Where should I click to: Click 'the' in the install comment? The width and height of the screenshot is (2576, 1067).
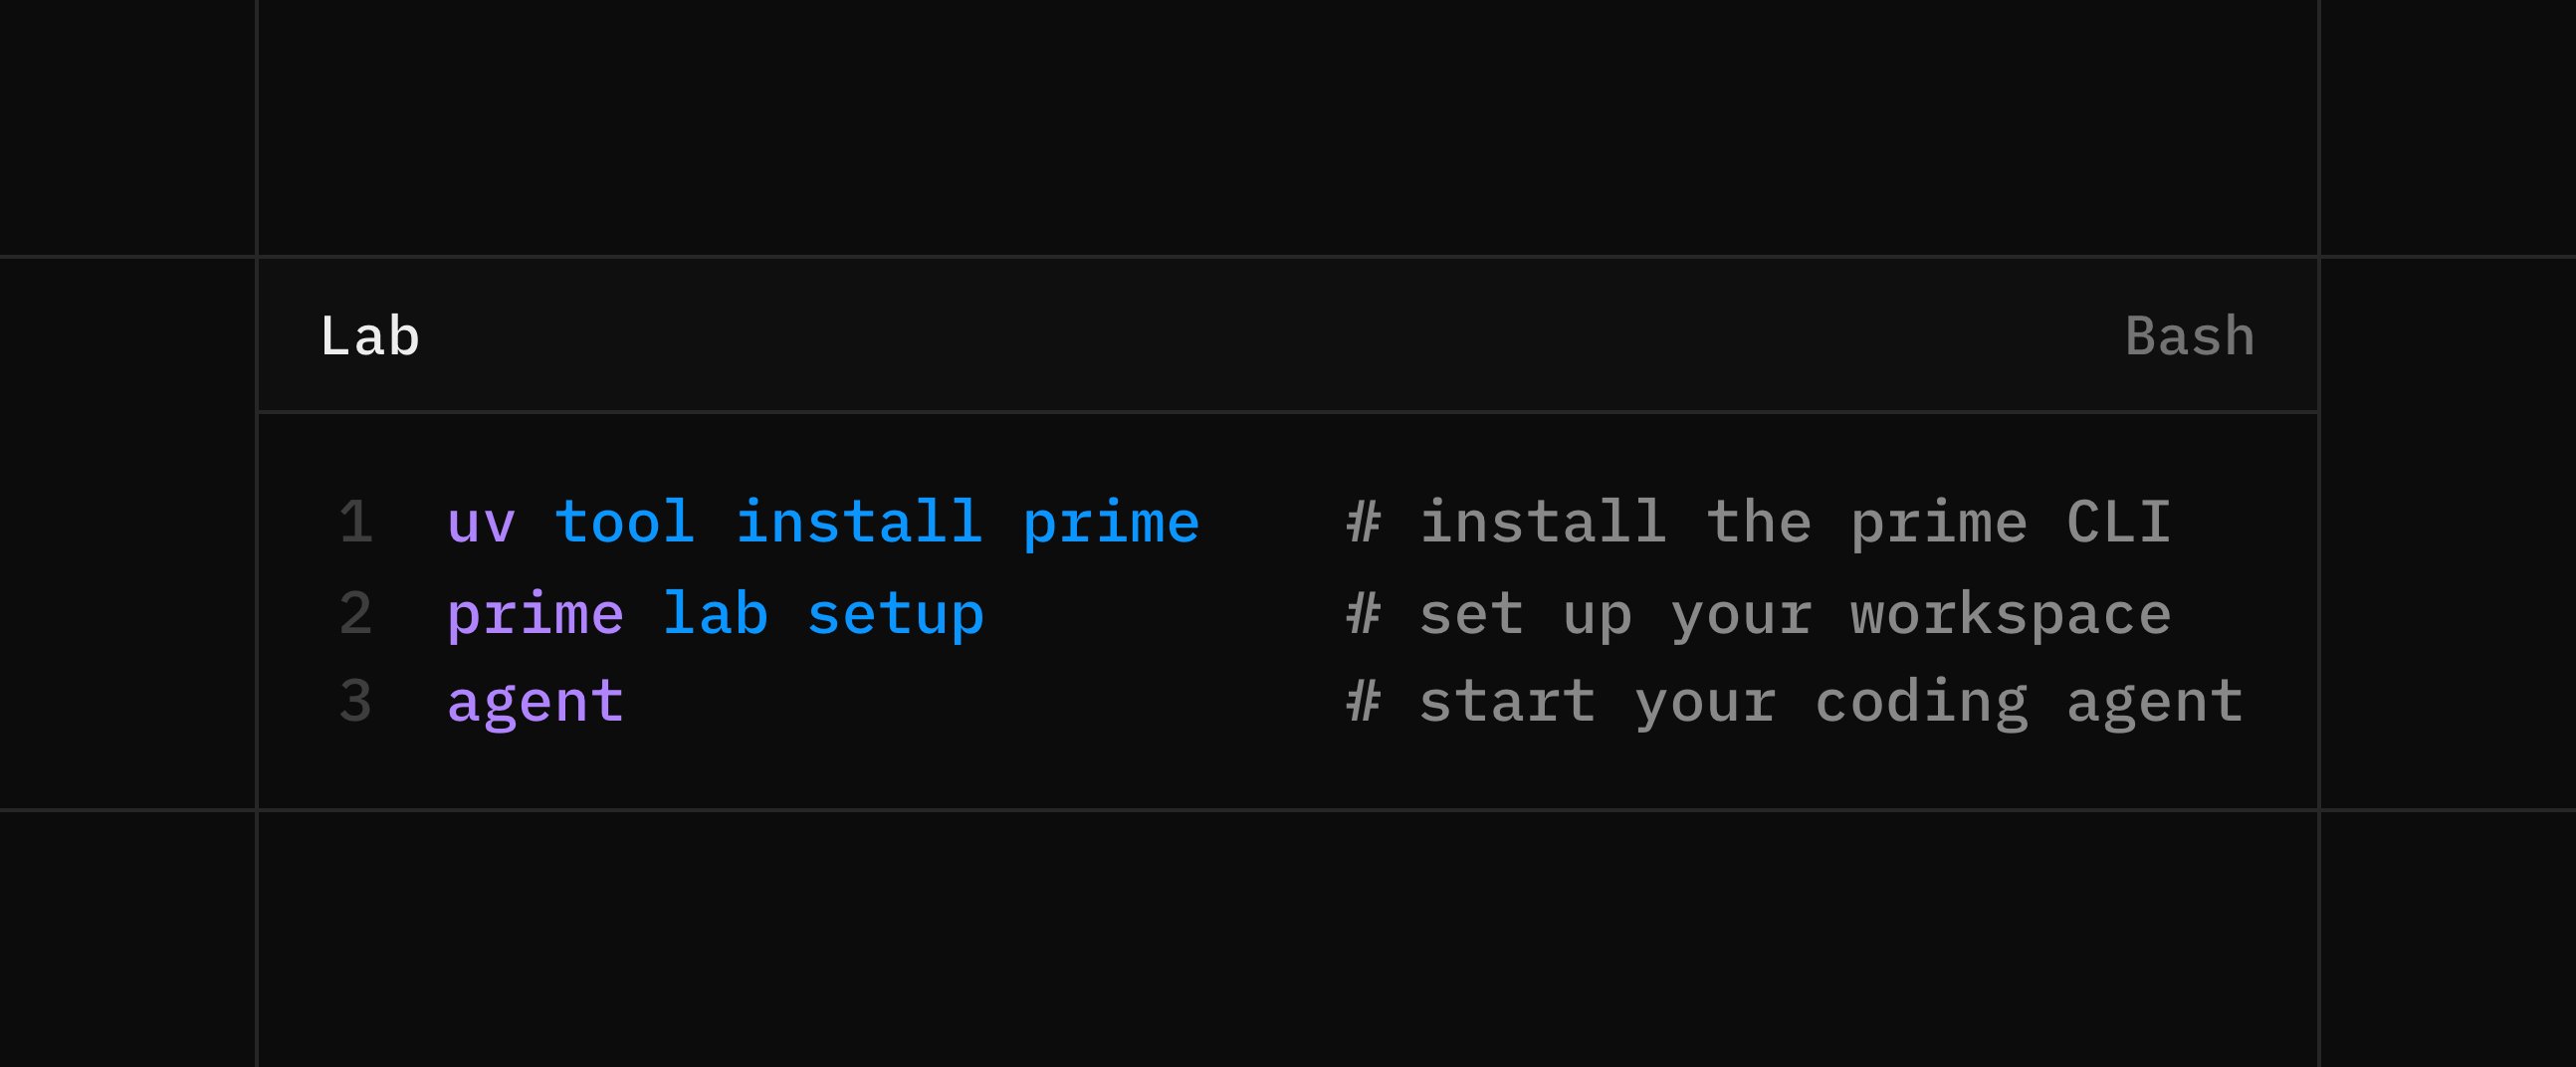coord(1759,522)
